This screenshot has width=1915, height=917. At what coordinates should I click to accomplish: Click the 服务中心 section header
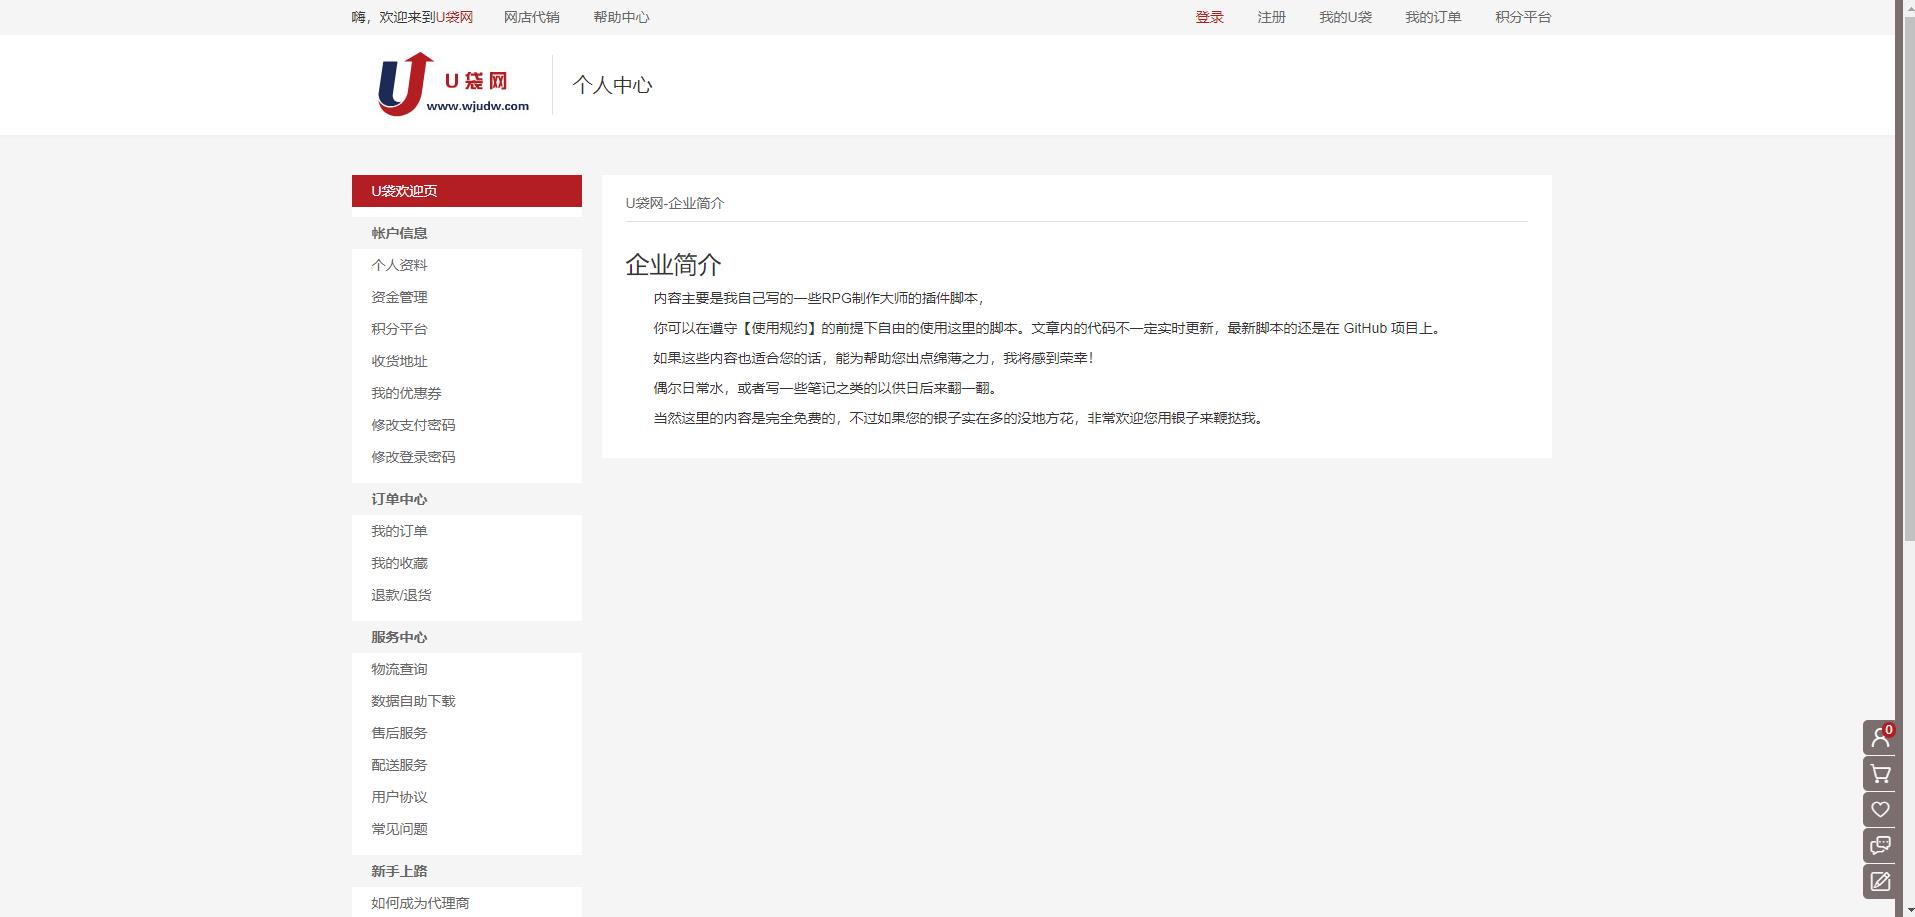point(399,637)
